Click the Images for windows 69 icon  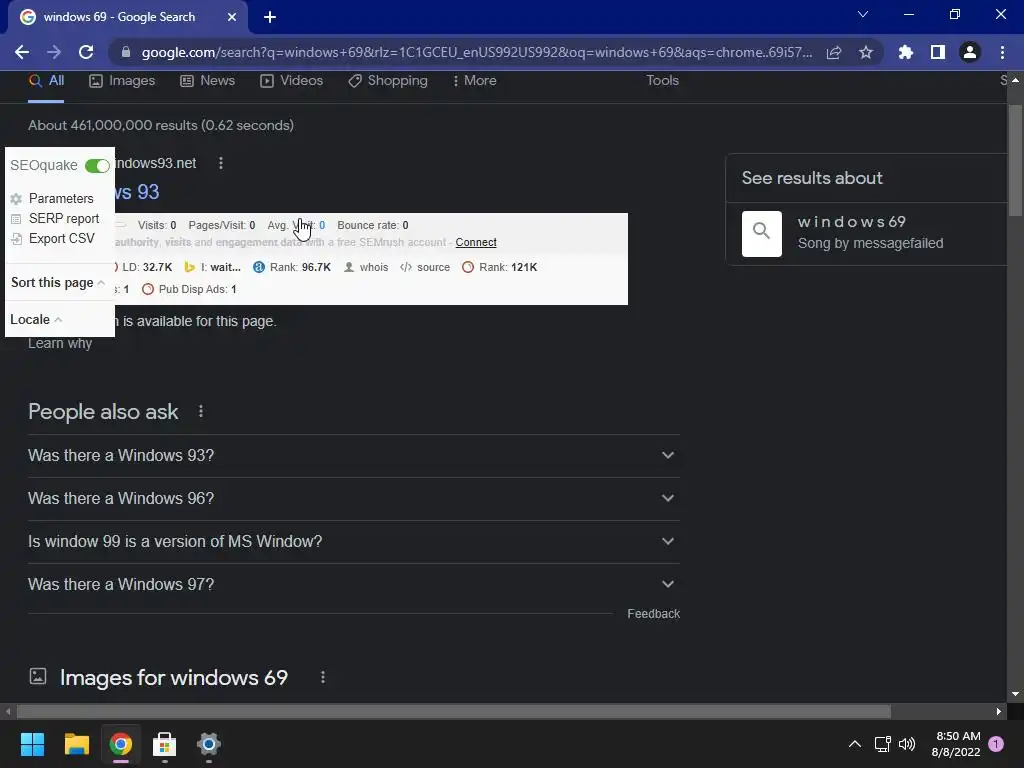point(38,677)
